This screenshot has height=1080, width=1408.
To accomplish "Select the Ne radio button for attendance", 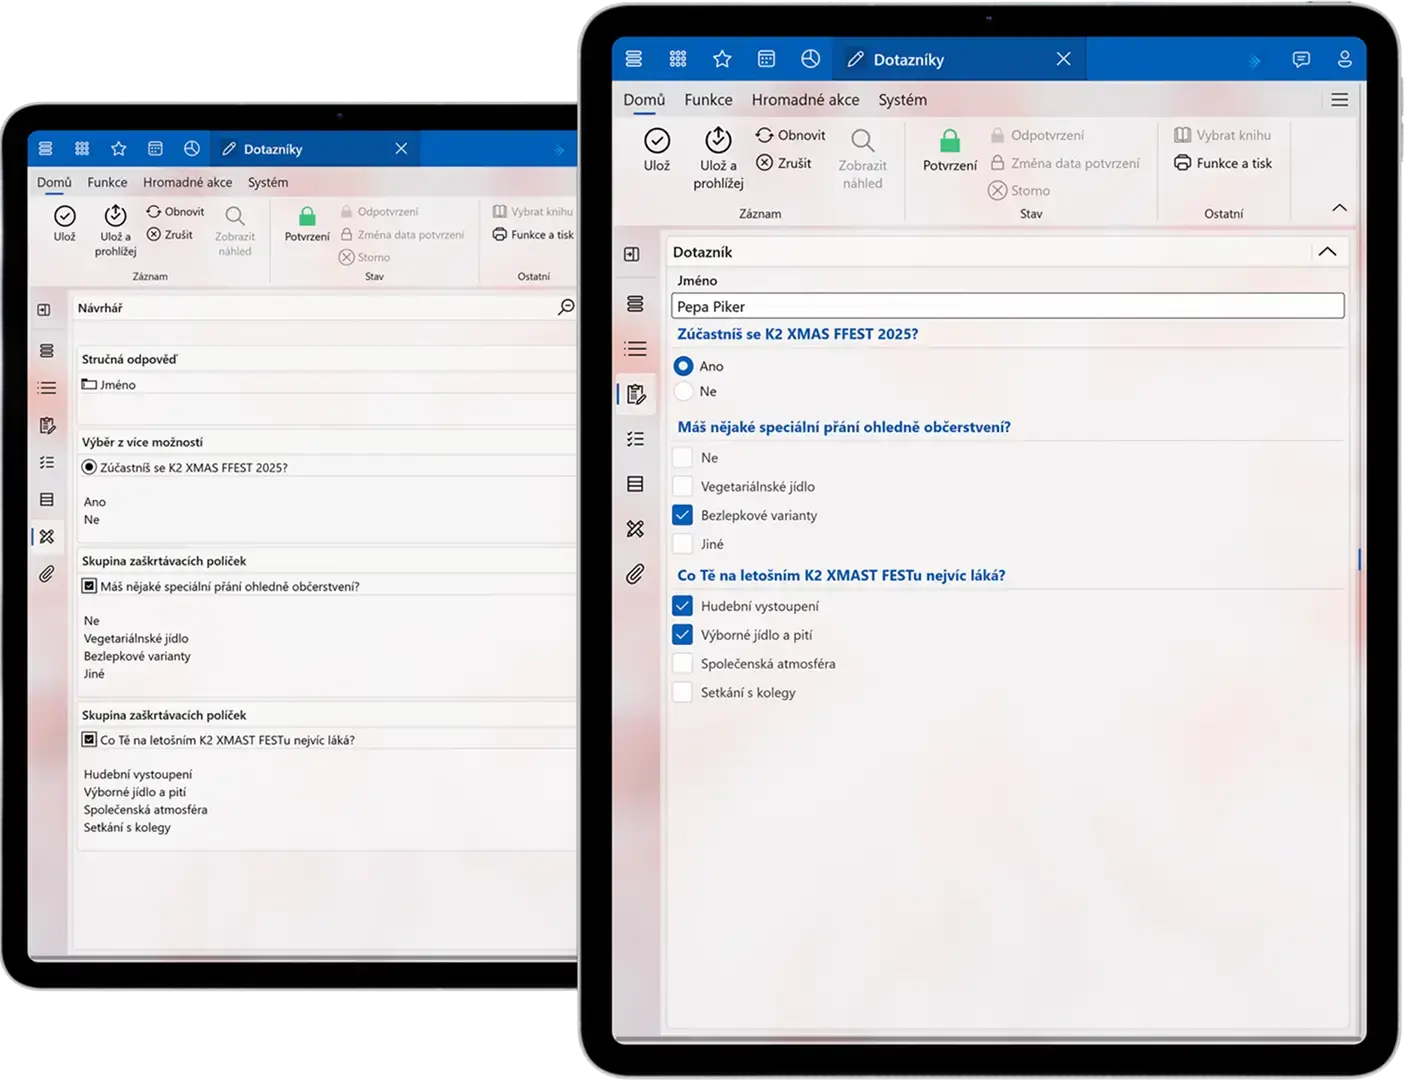I will [683, 392].
